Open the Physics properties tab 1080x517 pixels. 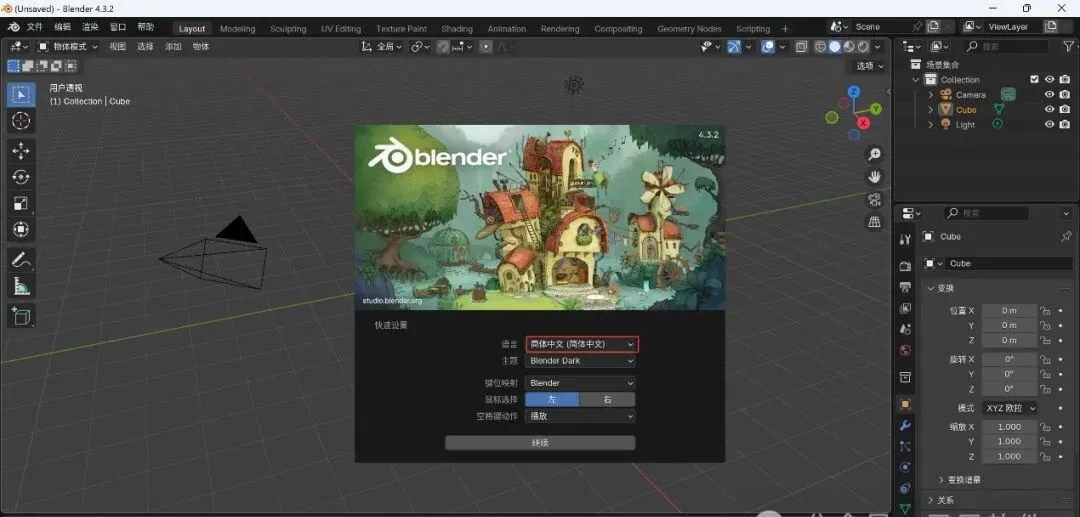(x=905, y=467)
